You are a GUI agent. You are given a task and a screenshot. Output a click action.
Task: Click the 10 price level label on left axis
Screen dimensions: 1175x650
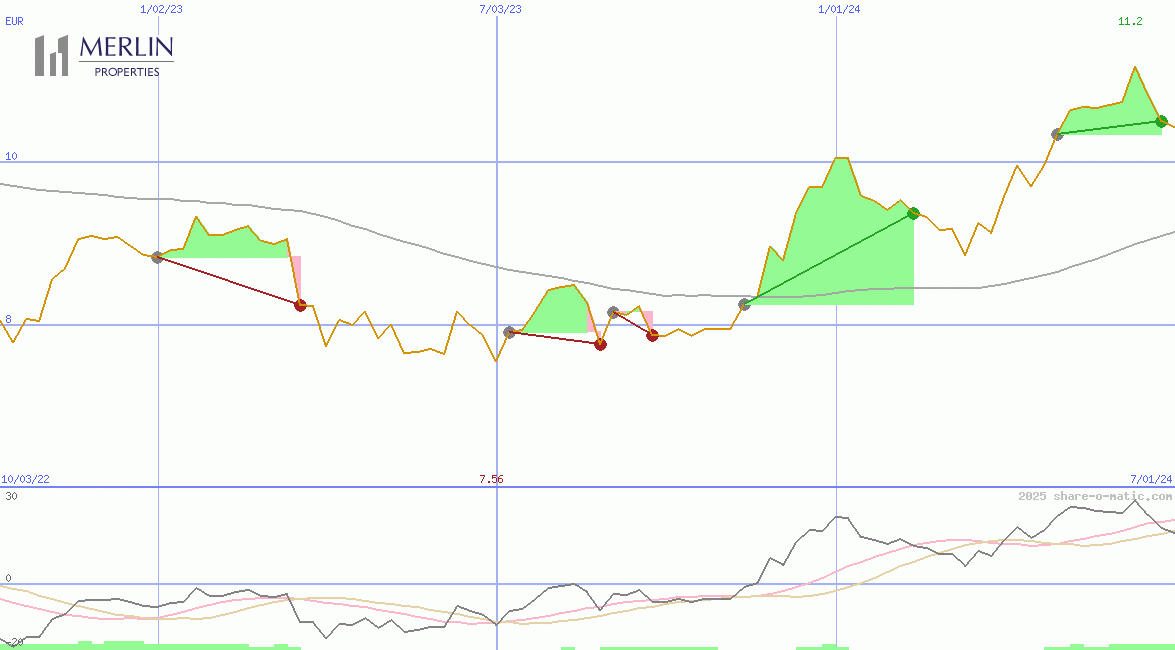[x=11, y=156]
